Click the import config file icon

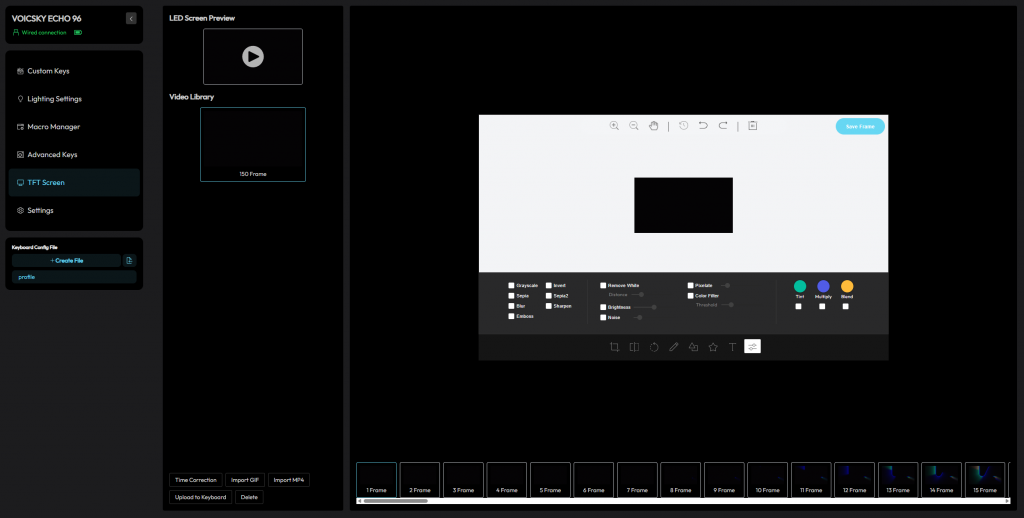click(x=129, y=261)
